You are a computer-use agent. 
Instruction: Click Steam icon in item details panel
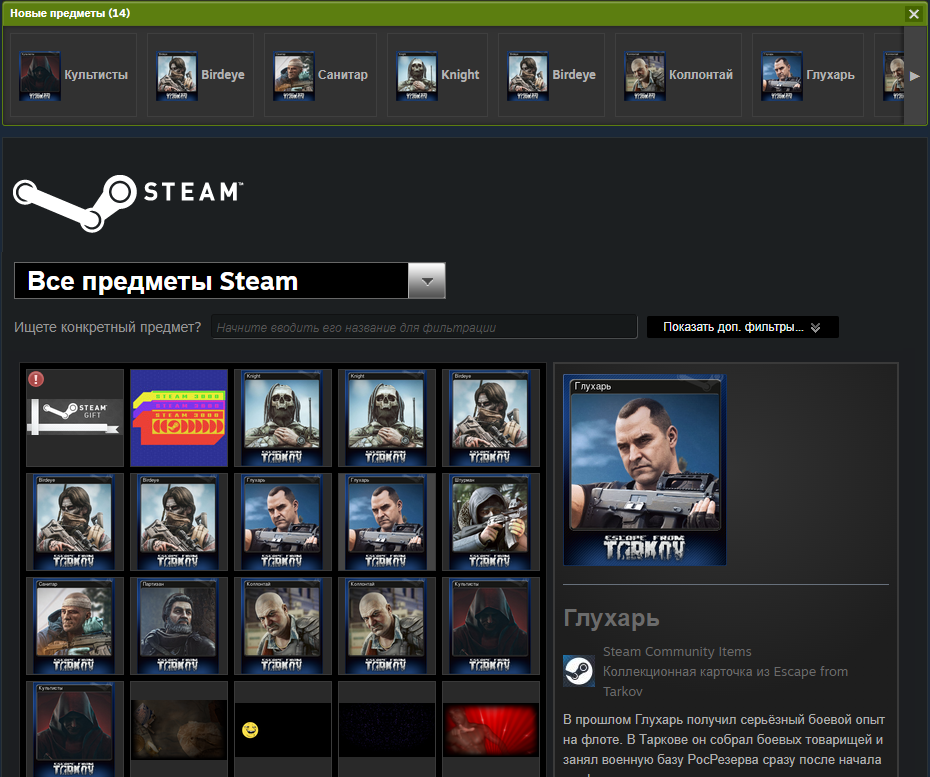(x=579, y=671)
